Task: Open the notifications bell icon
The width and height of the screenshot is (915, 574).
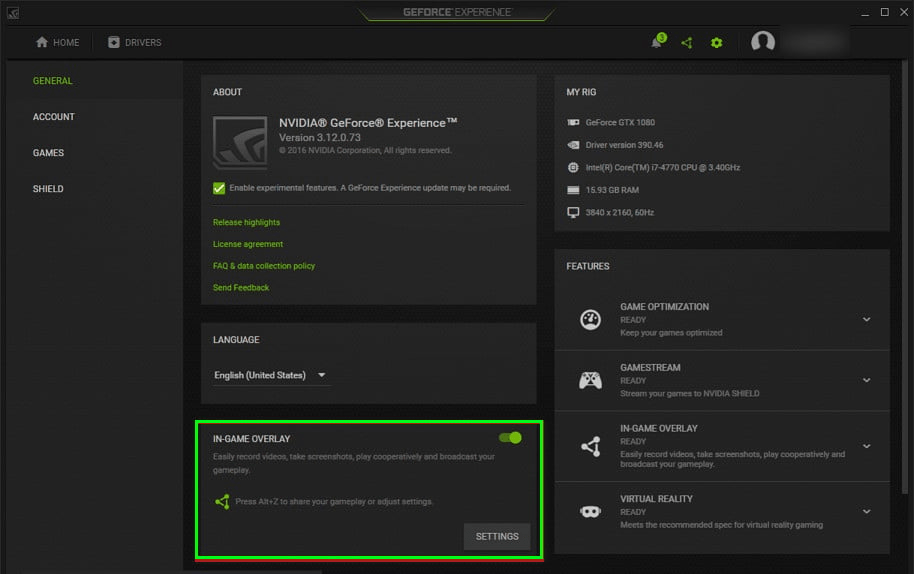Action: click(657, 42)
